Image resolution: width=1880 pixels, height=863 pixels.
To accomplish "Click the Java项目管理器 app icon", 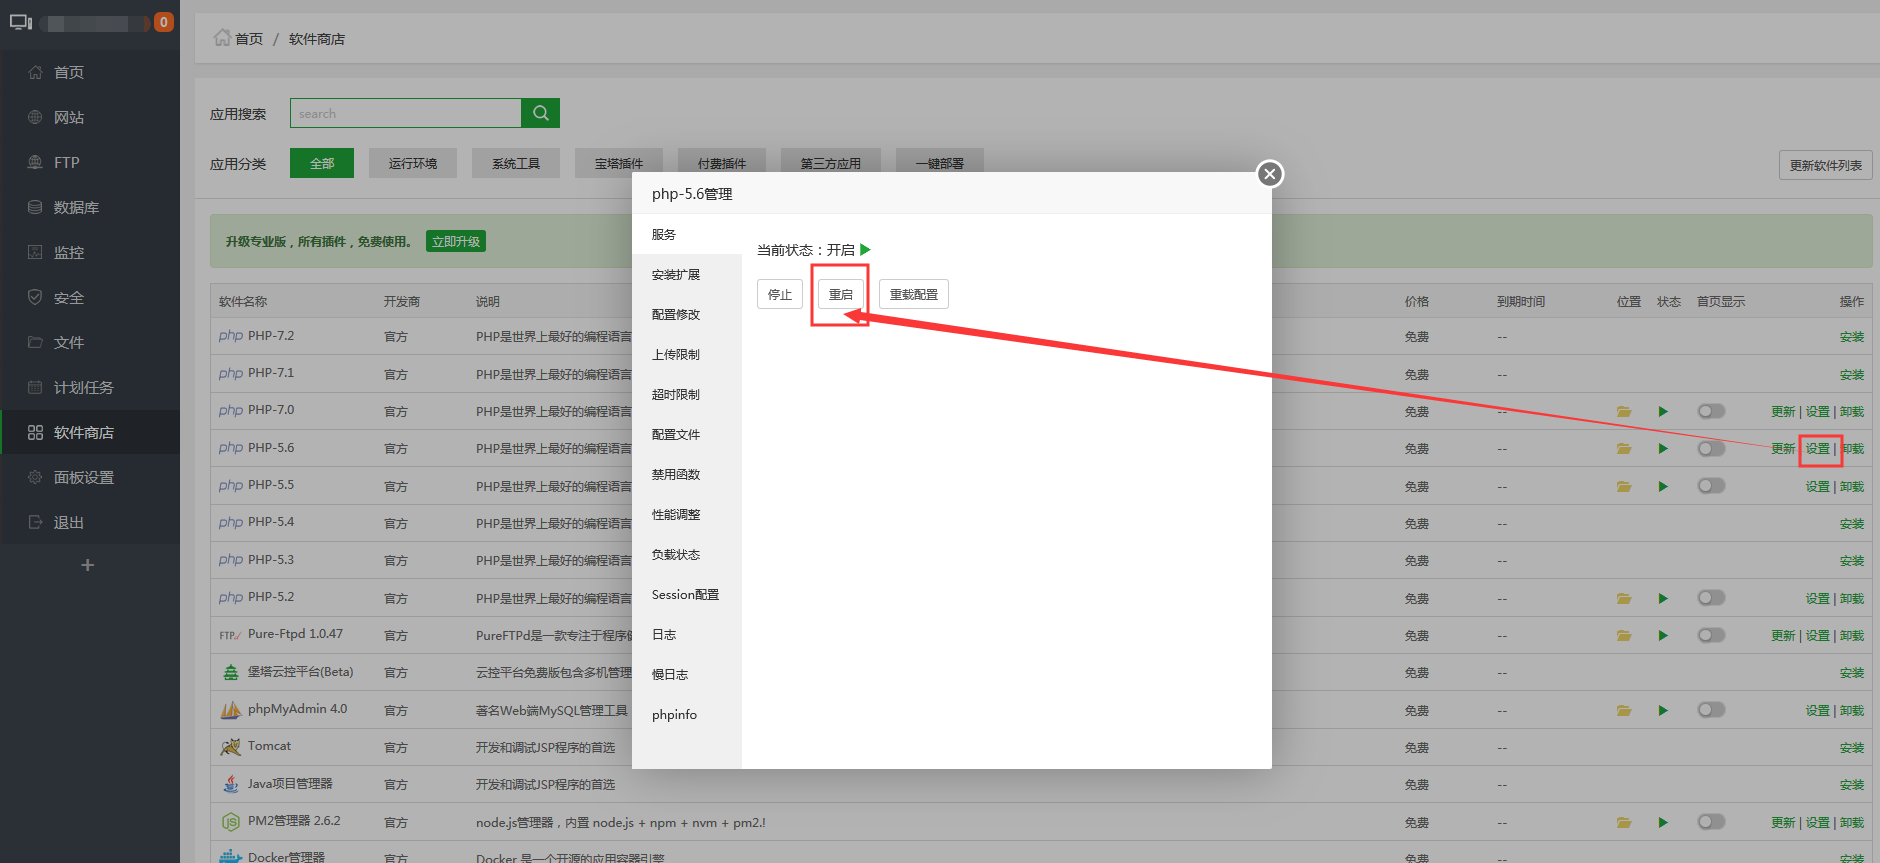I will coord(230,784).
